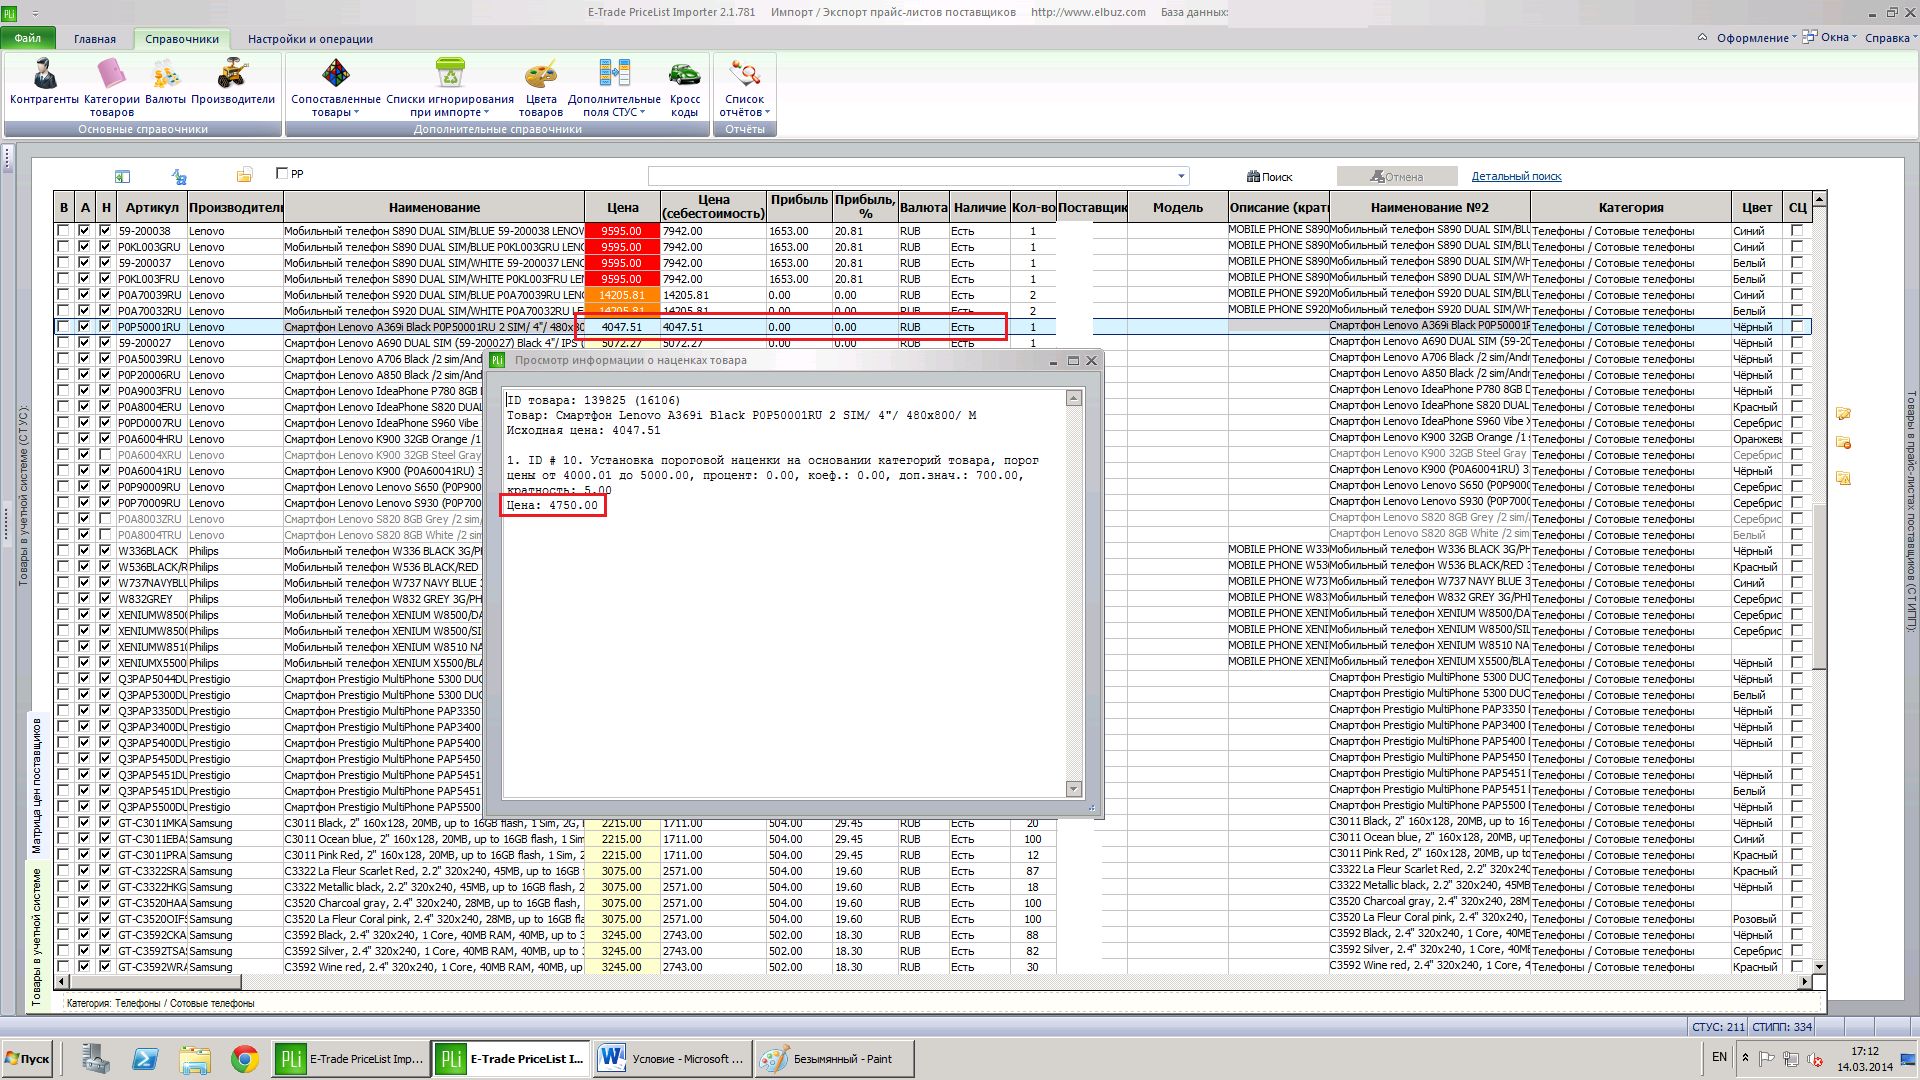Image resolution: width=1920 pixels, height=1080 pixels.
Task: Click the top folder icon on right sidebar
Action: pos(1843,414)
